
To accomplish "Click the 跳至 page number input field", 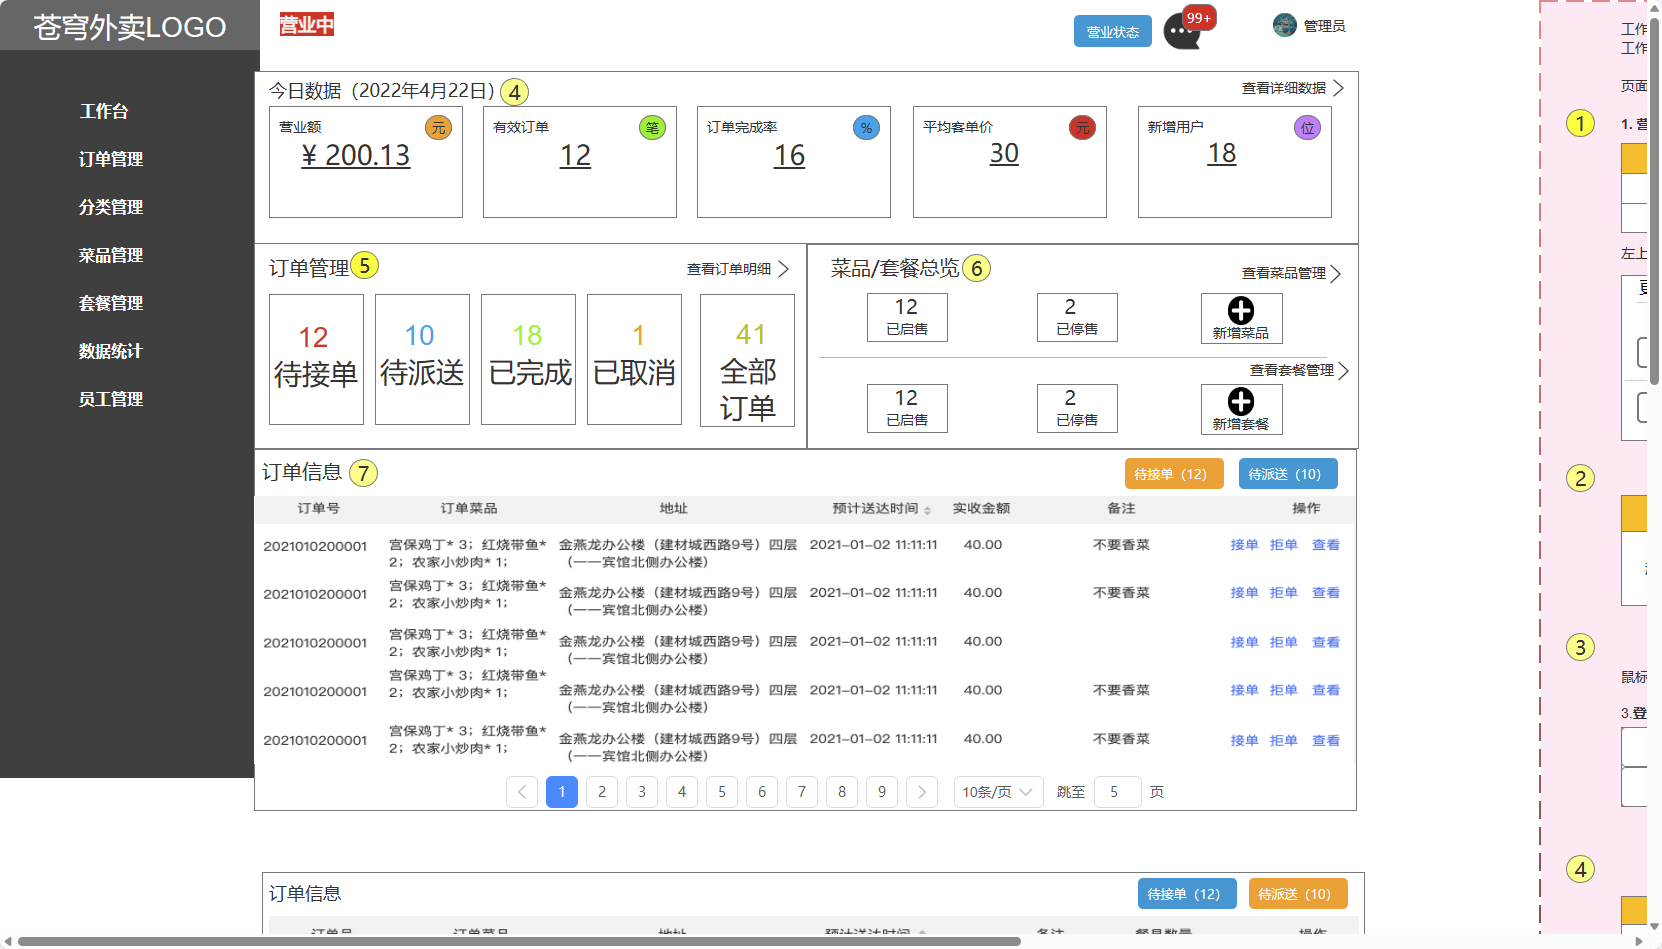I will (x=1118, y=792).
